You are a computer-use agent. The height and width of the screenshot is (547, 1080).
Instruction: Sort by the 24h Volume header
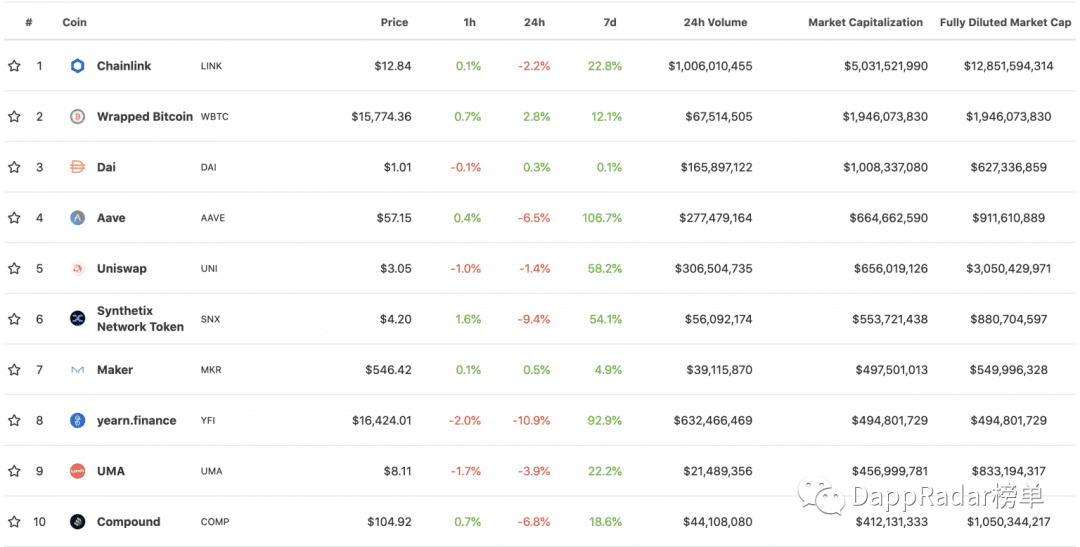point(715,22)
